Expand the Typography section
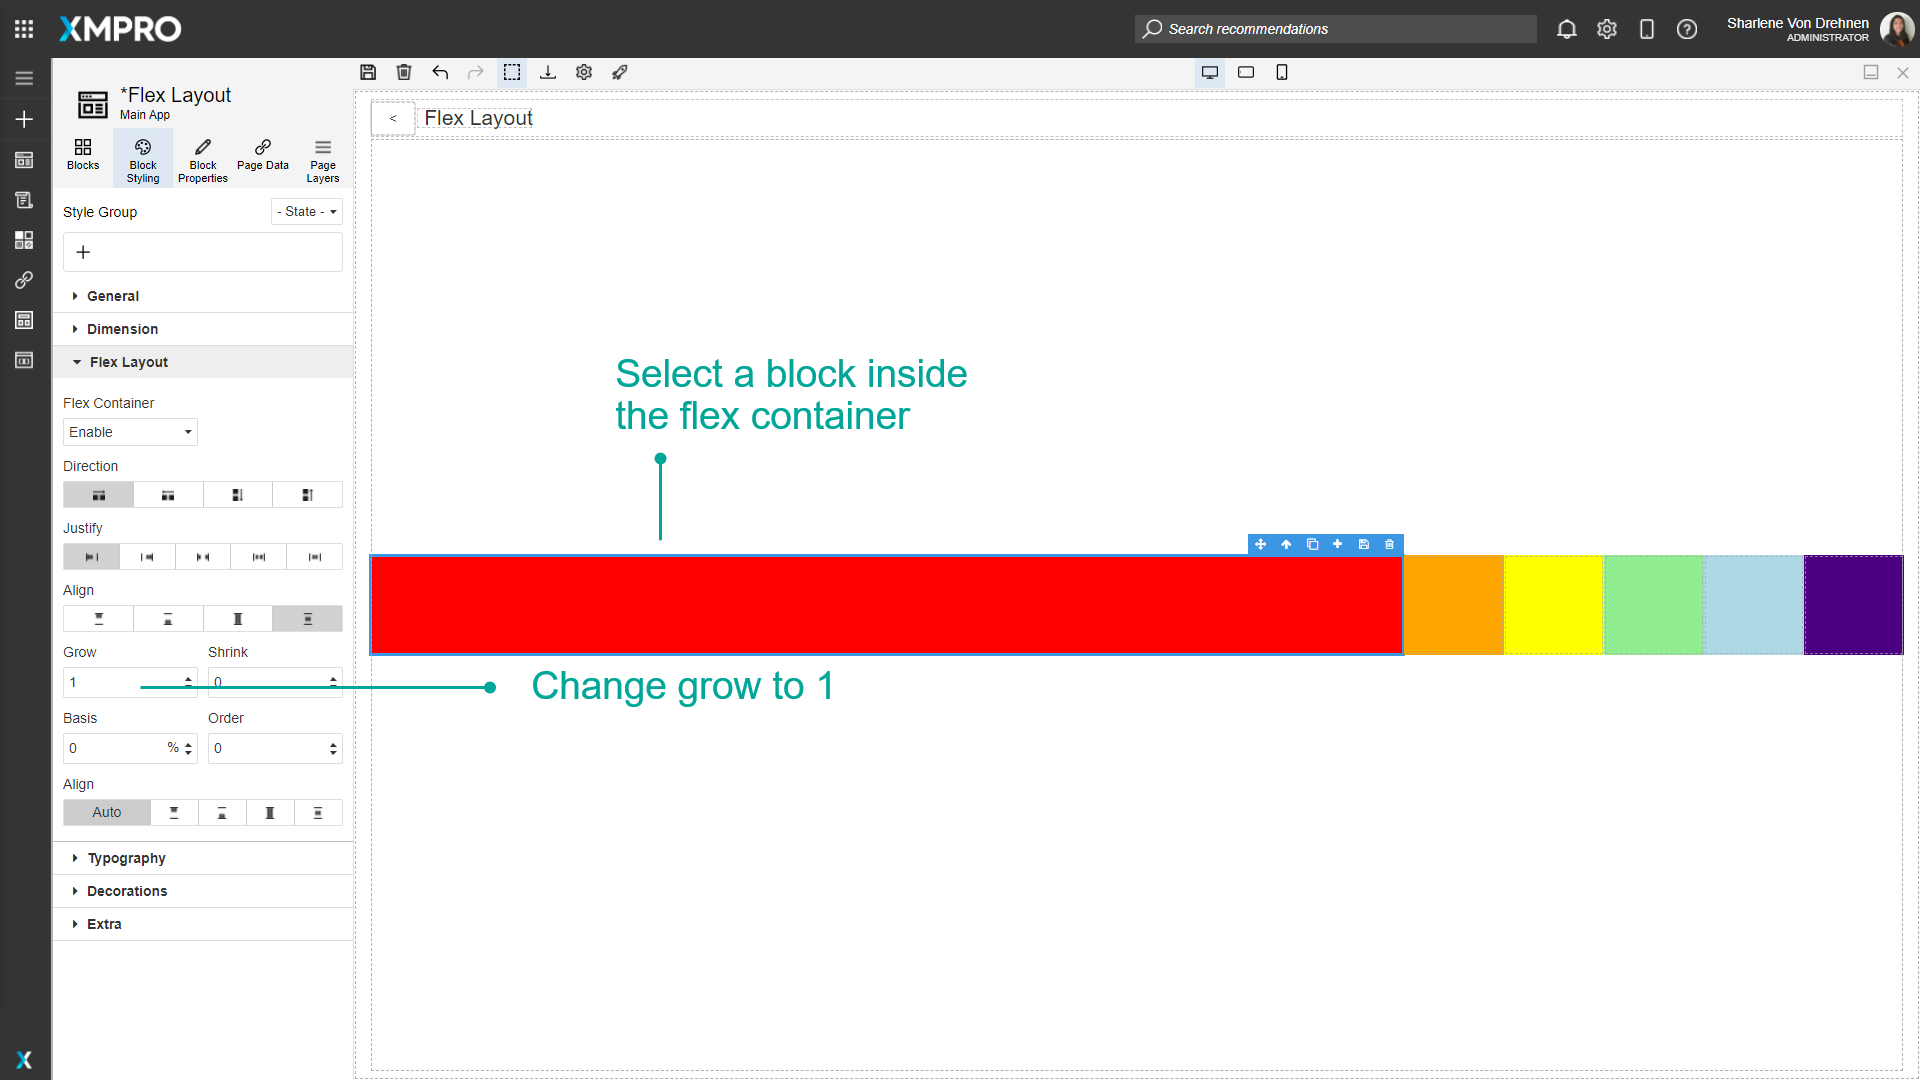 (126, 857)
